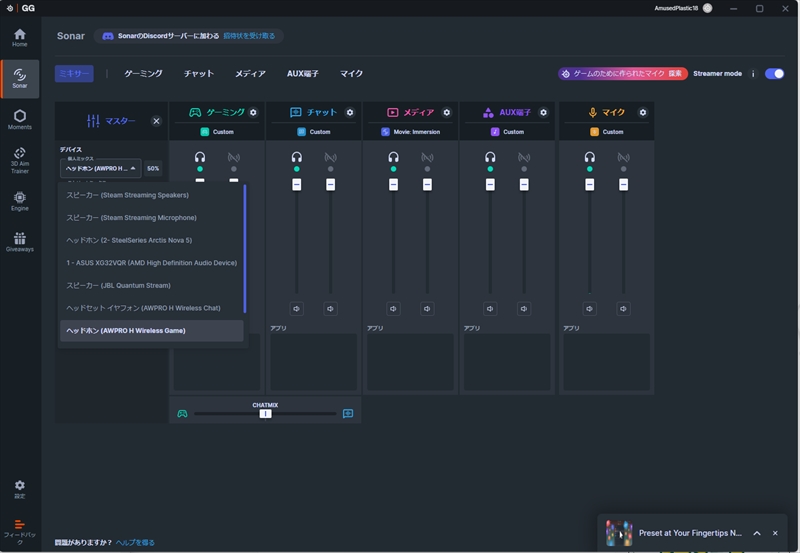Screen dimensions: 800x553
Task: Open the Home sidebar page
Action: 19,38
